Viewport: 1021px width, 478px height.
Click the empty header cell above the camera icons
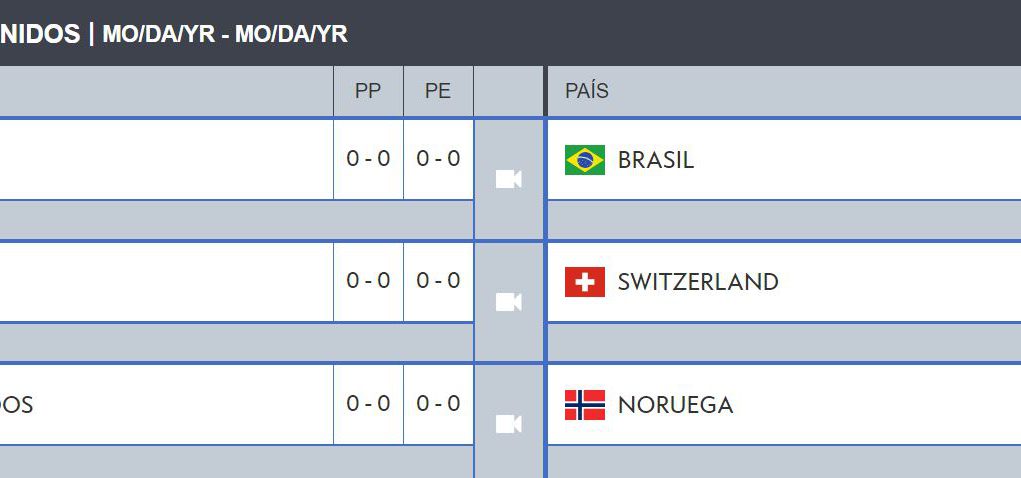pos(509,91)
